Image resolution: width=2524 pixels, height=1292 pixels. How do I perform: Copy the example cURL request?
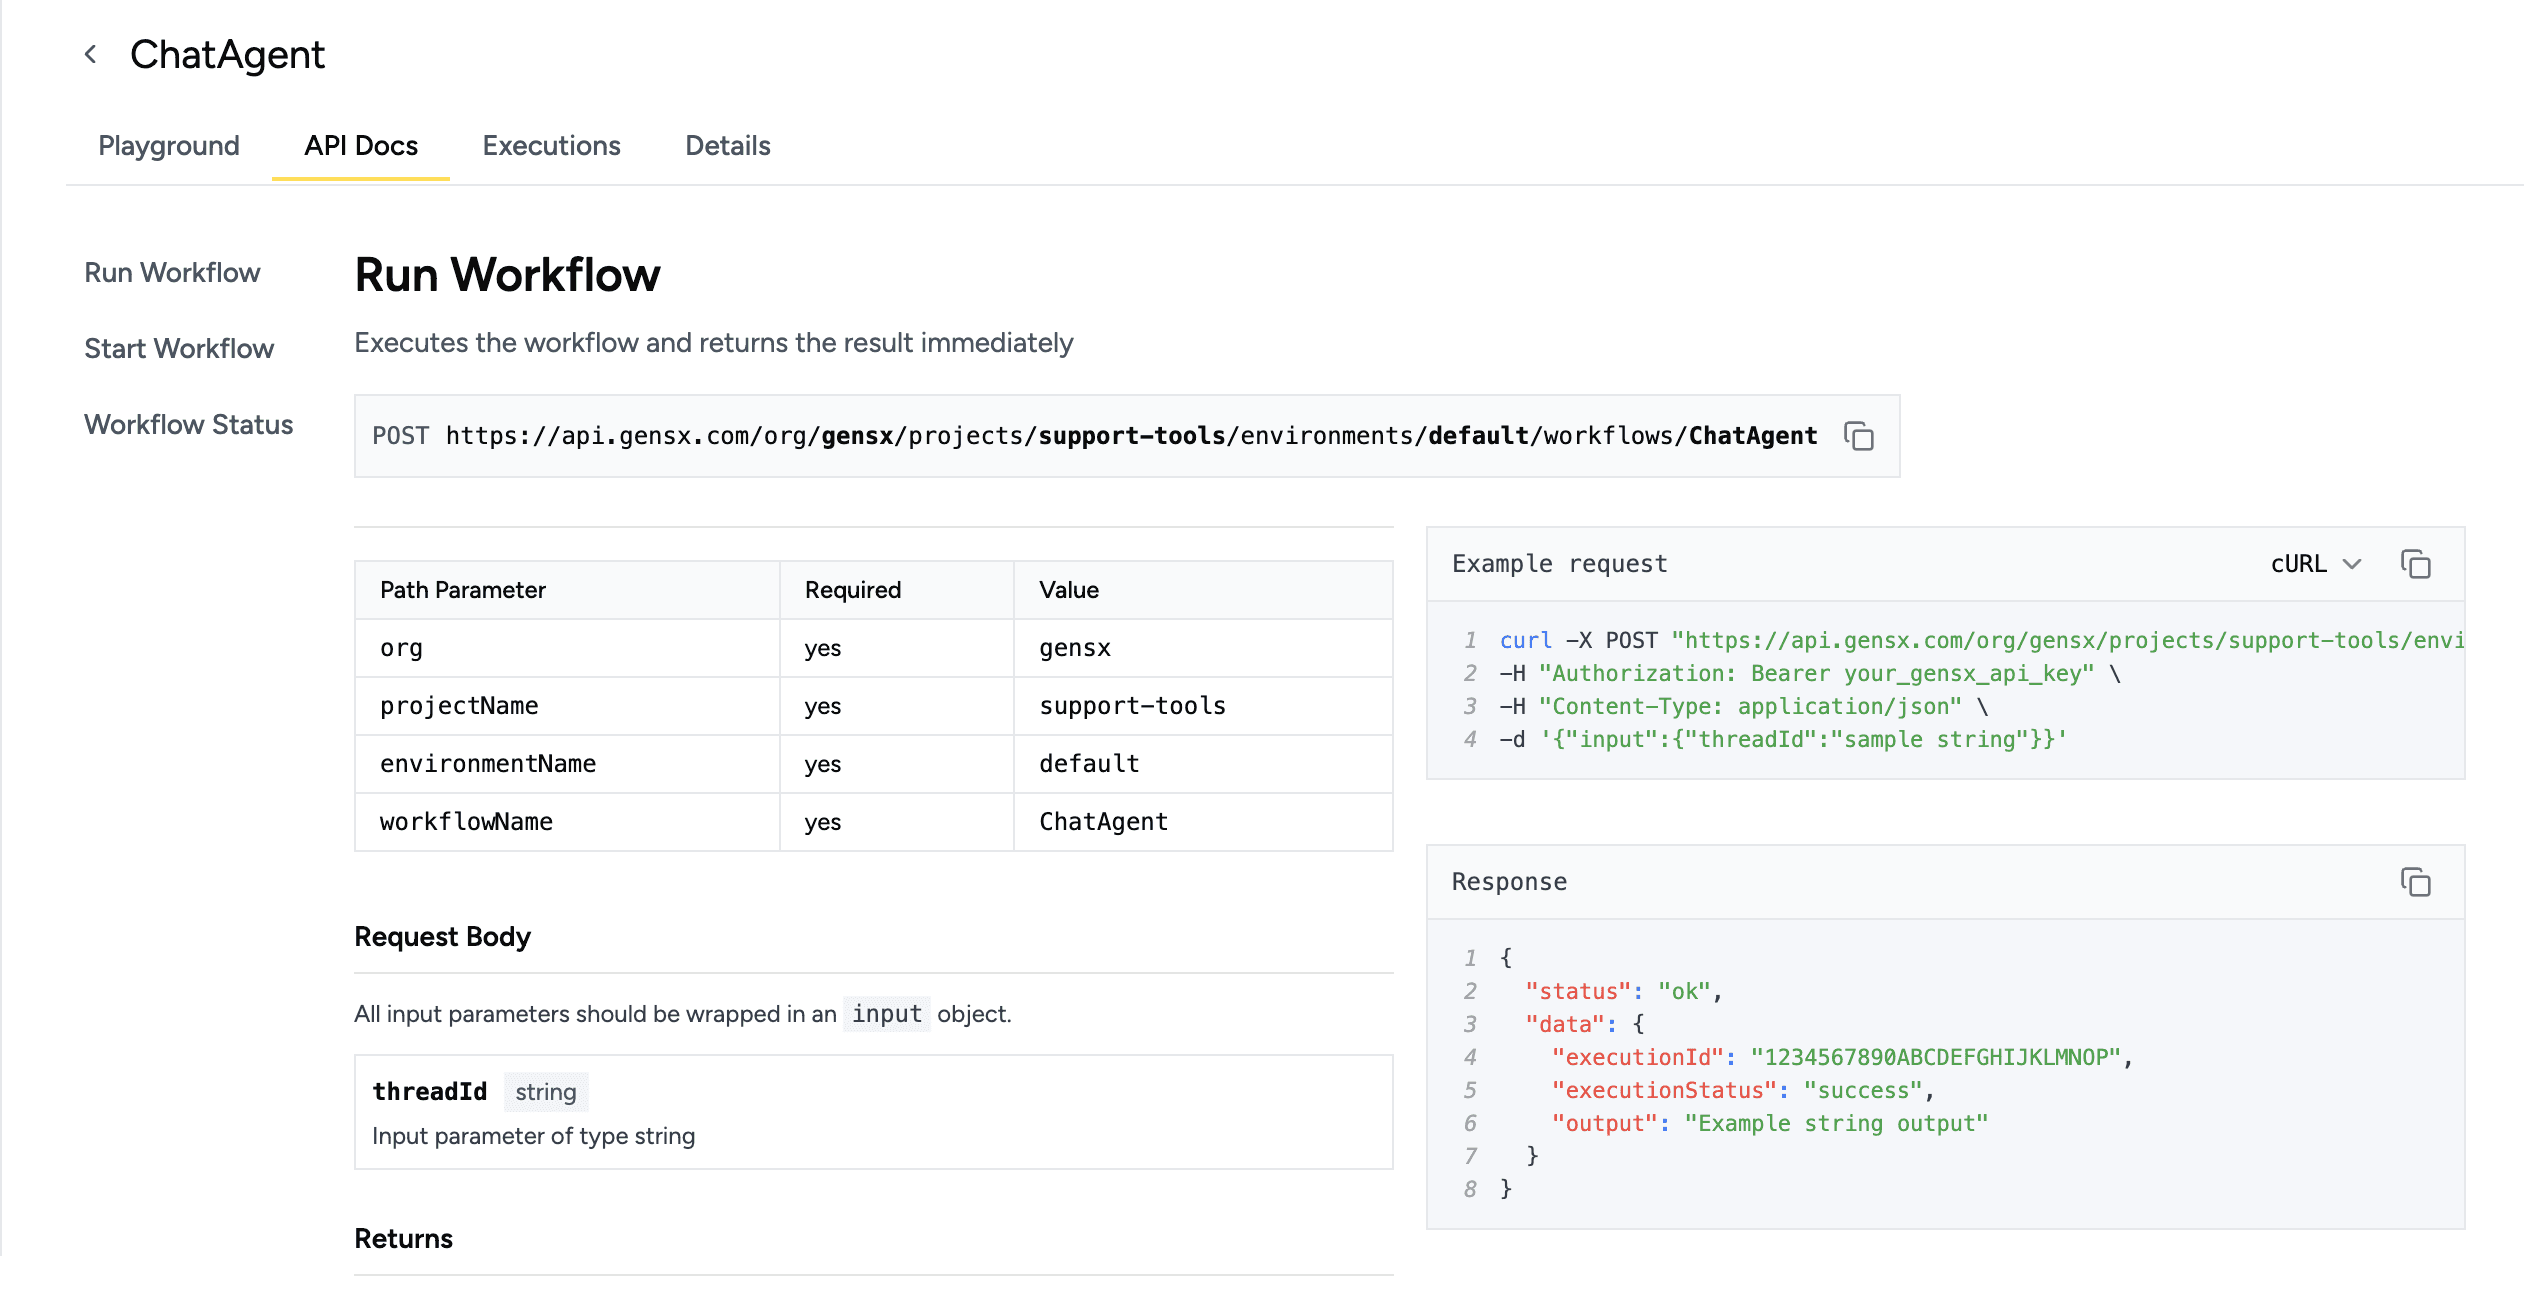[x=2417, y=564]
